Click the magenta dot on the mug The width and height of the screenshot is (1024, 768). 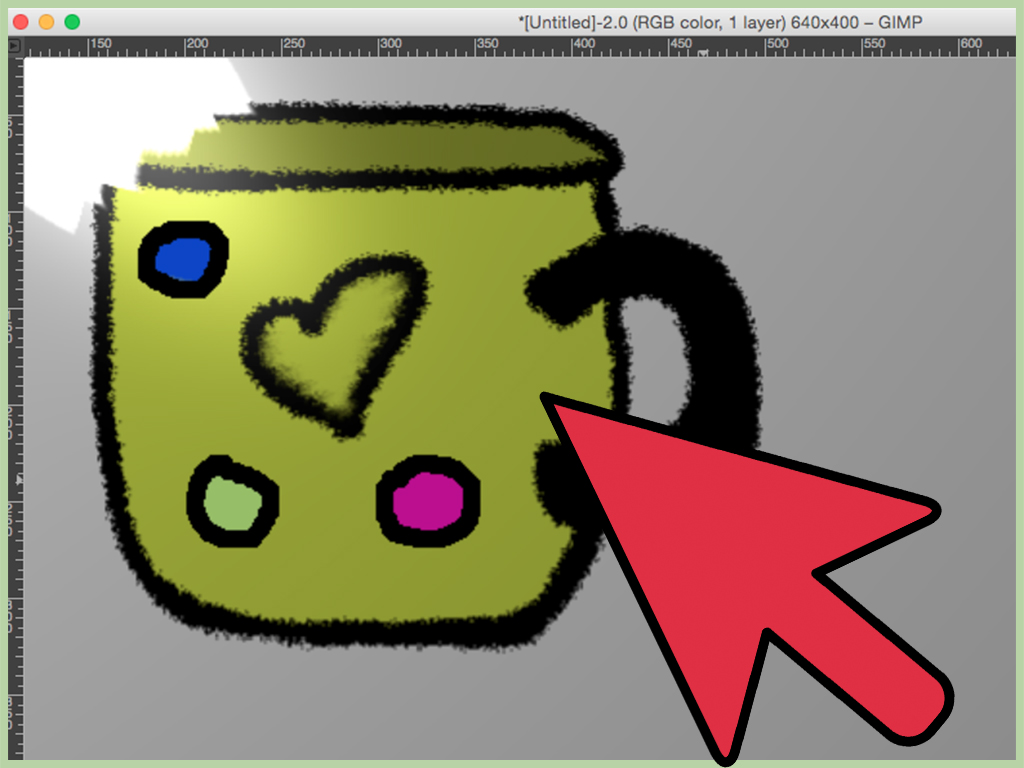(428, 501)
